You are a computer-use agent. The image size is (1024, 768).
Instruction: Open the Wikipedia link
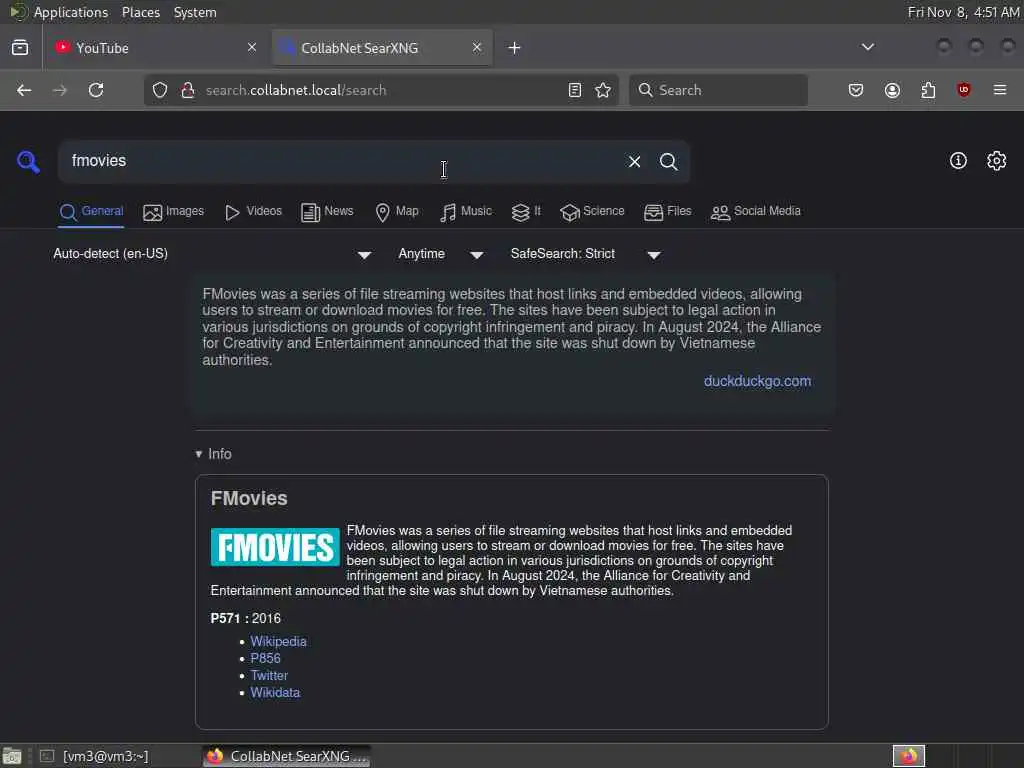pos(278,641)
